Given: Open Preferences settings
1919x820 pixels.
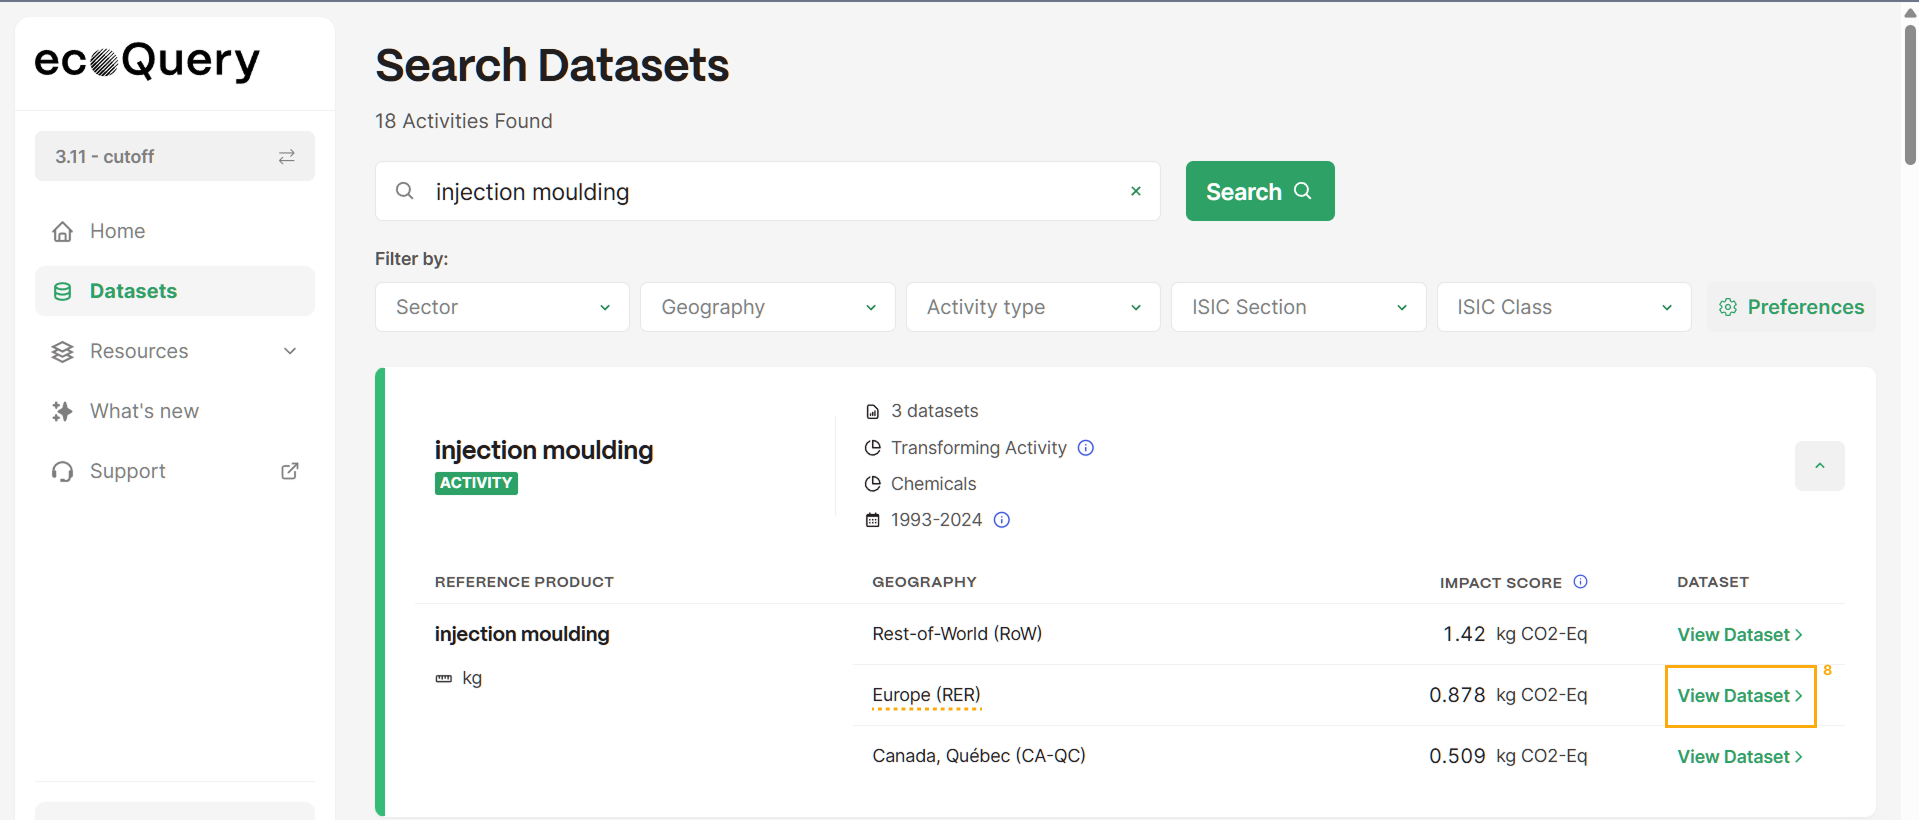Looking at the screenshot, I should (x=1791, y=307).
